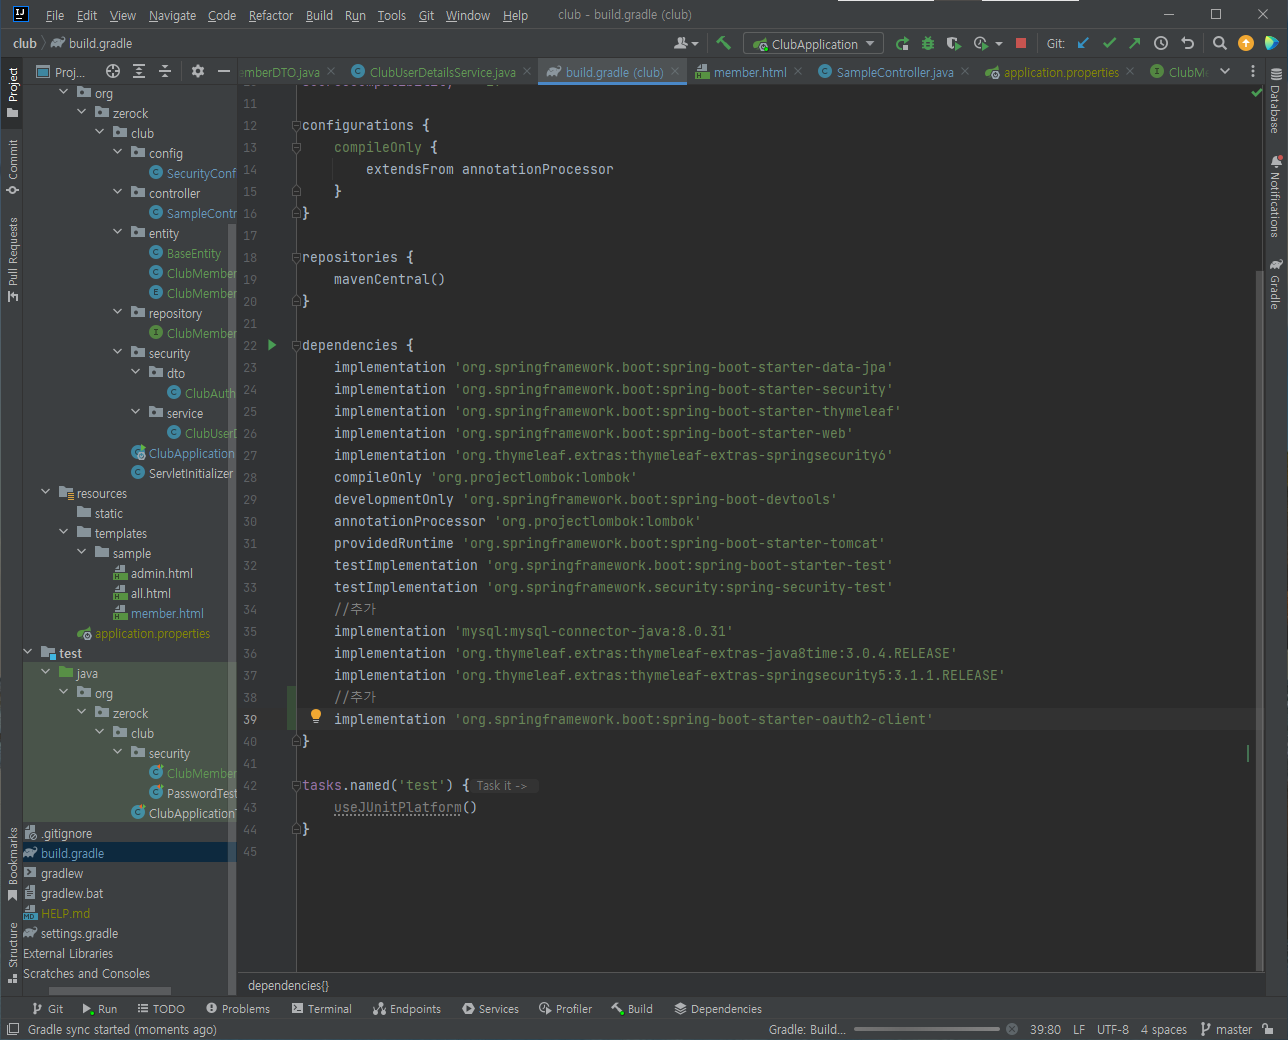Collapse the zerock folder under main
The image size is (1288, 1040).
(82, 113)
